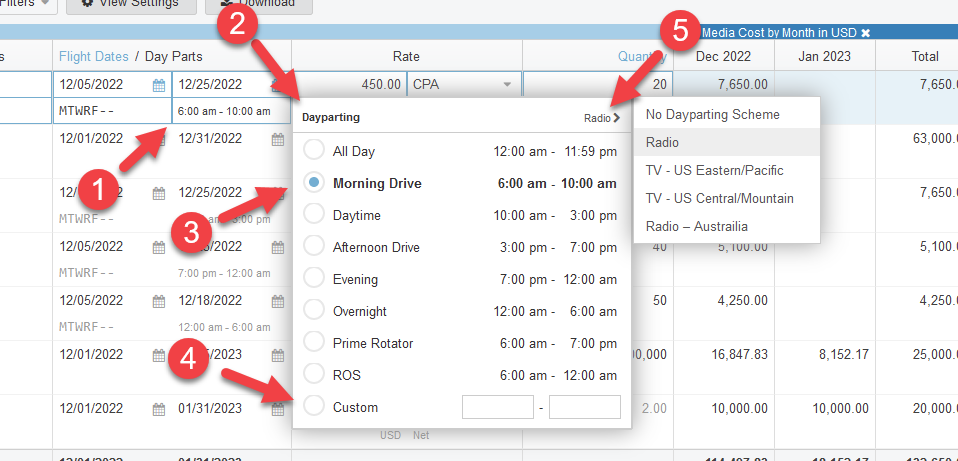
Task: Open calendar for 12/31/2022 end date
Action: point(277,139)
